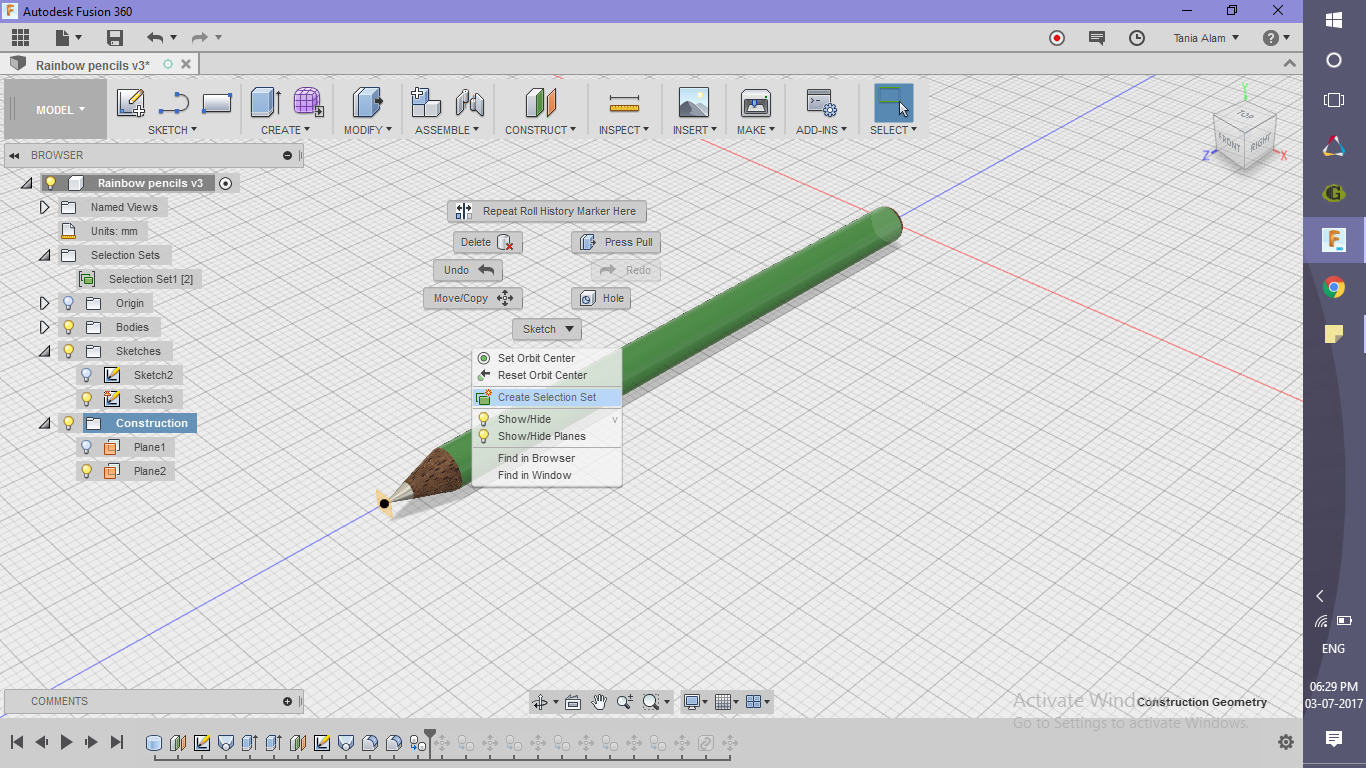Toggle the Origin folder lightbulb
This screenshot has width=1366, height=768.
pyautogui.click(x=69, y=303)
